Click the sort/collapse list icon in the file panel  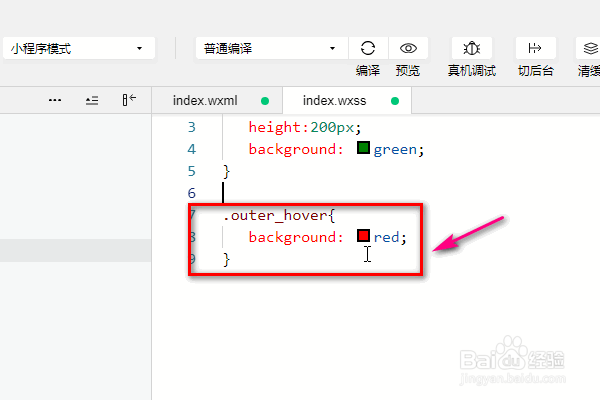(x=92, y=100)
